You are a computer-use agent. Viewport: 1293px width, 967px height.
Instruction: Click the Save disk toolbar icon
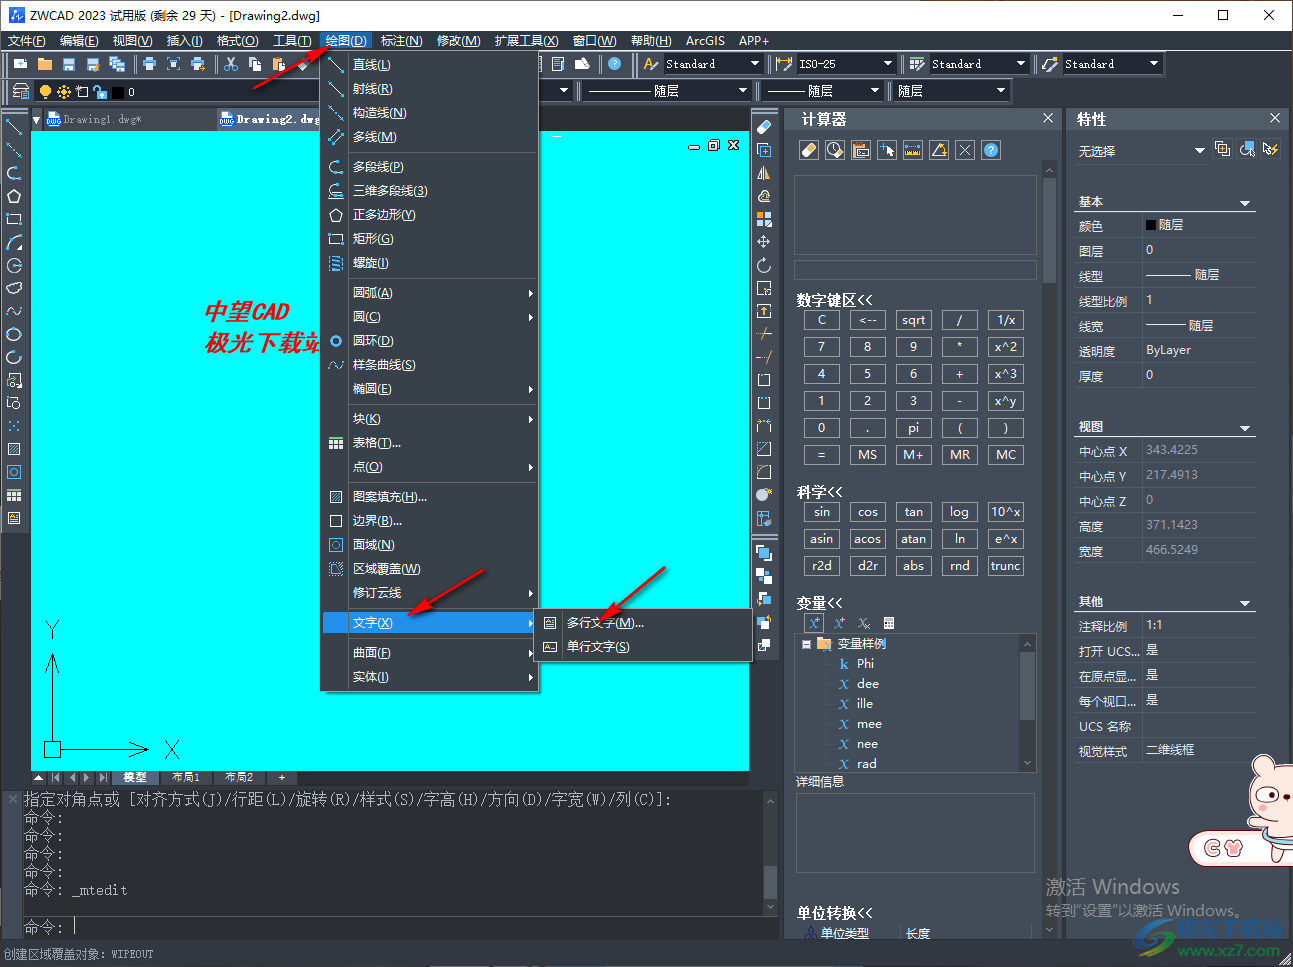(x=69, y=64)
